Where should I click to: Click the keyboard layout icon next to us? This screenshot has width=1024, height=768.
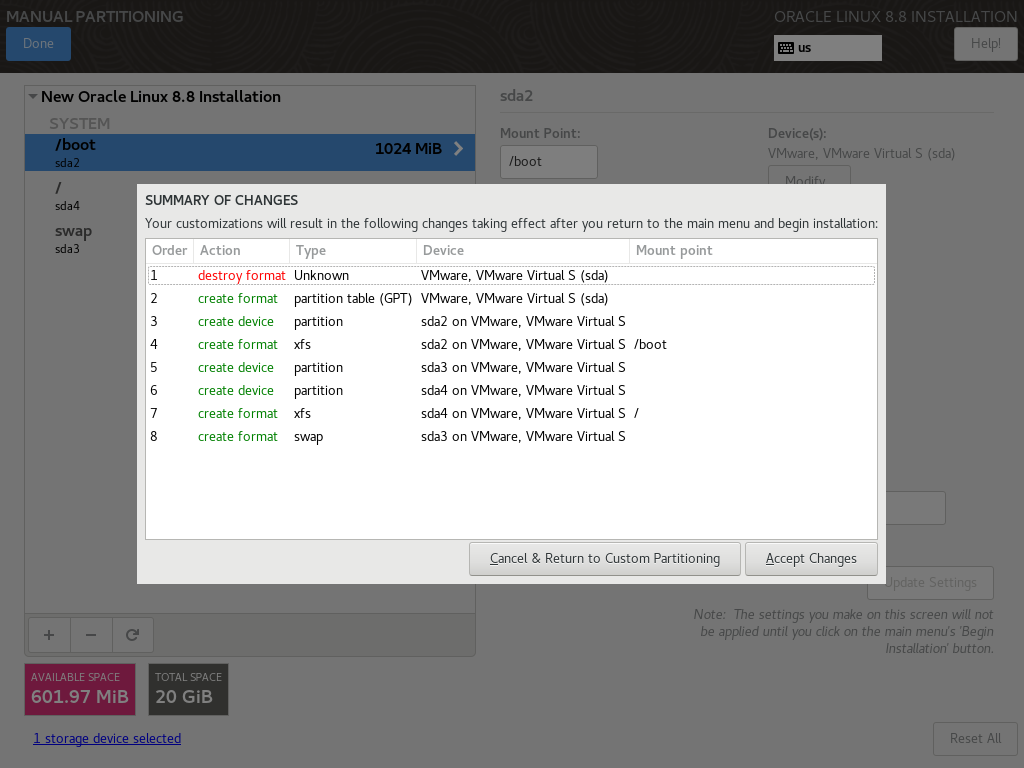786,48
